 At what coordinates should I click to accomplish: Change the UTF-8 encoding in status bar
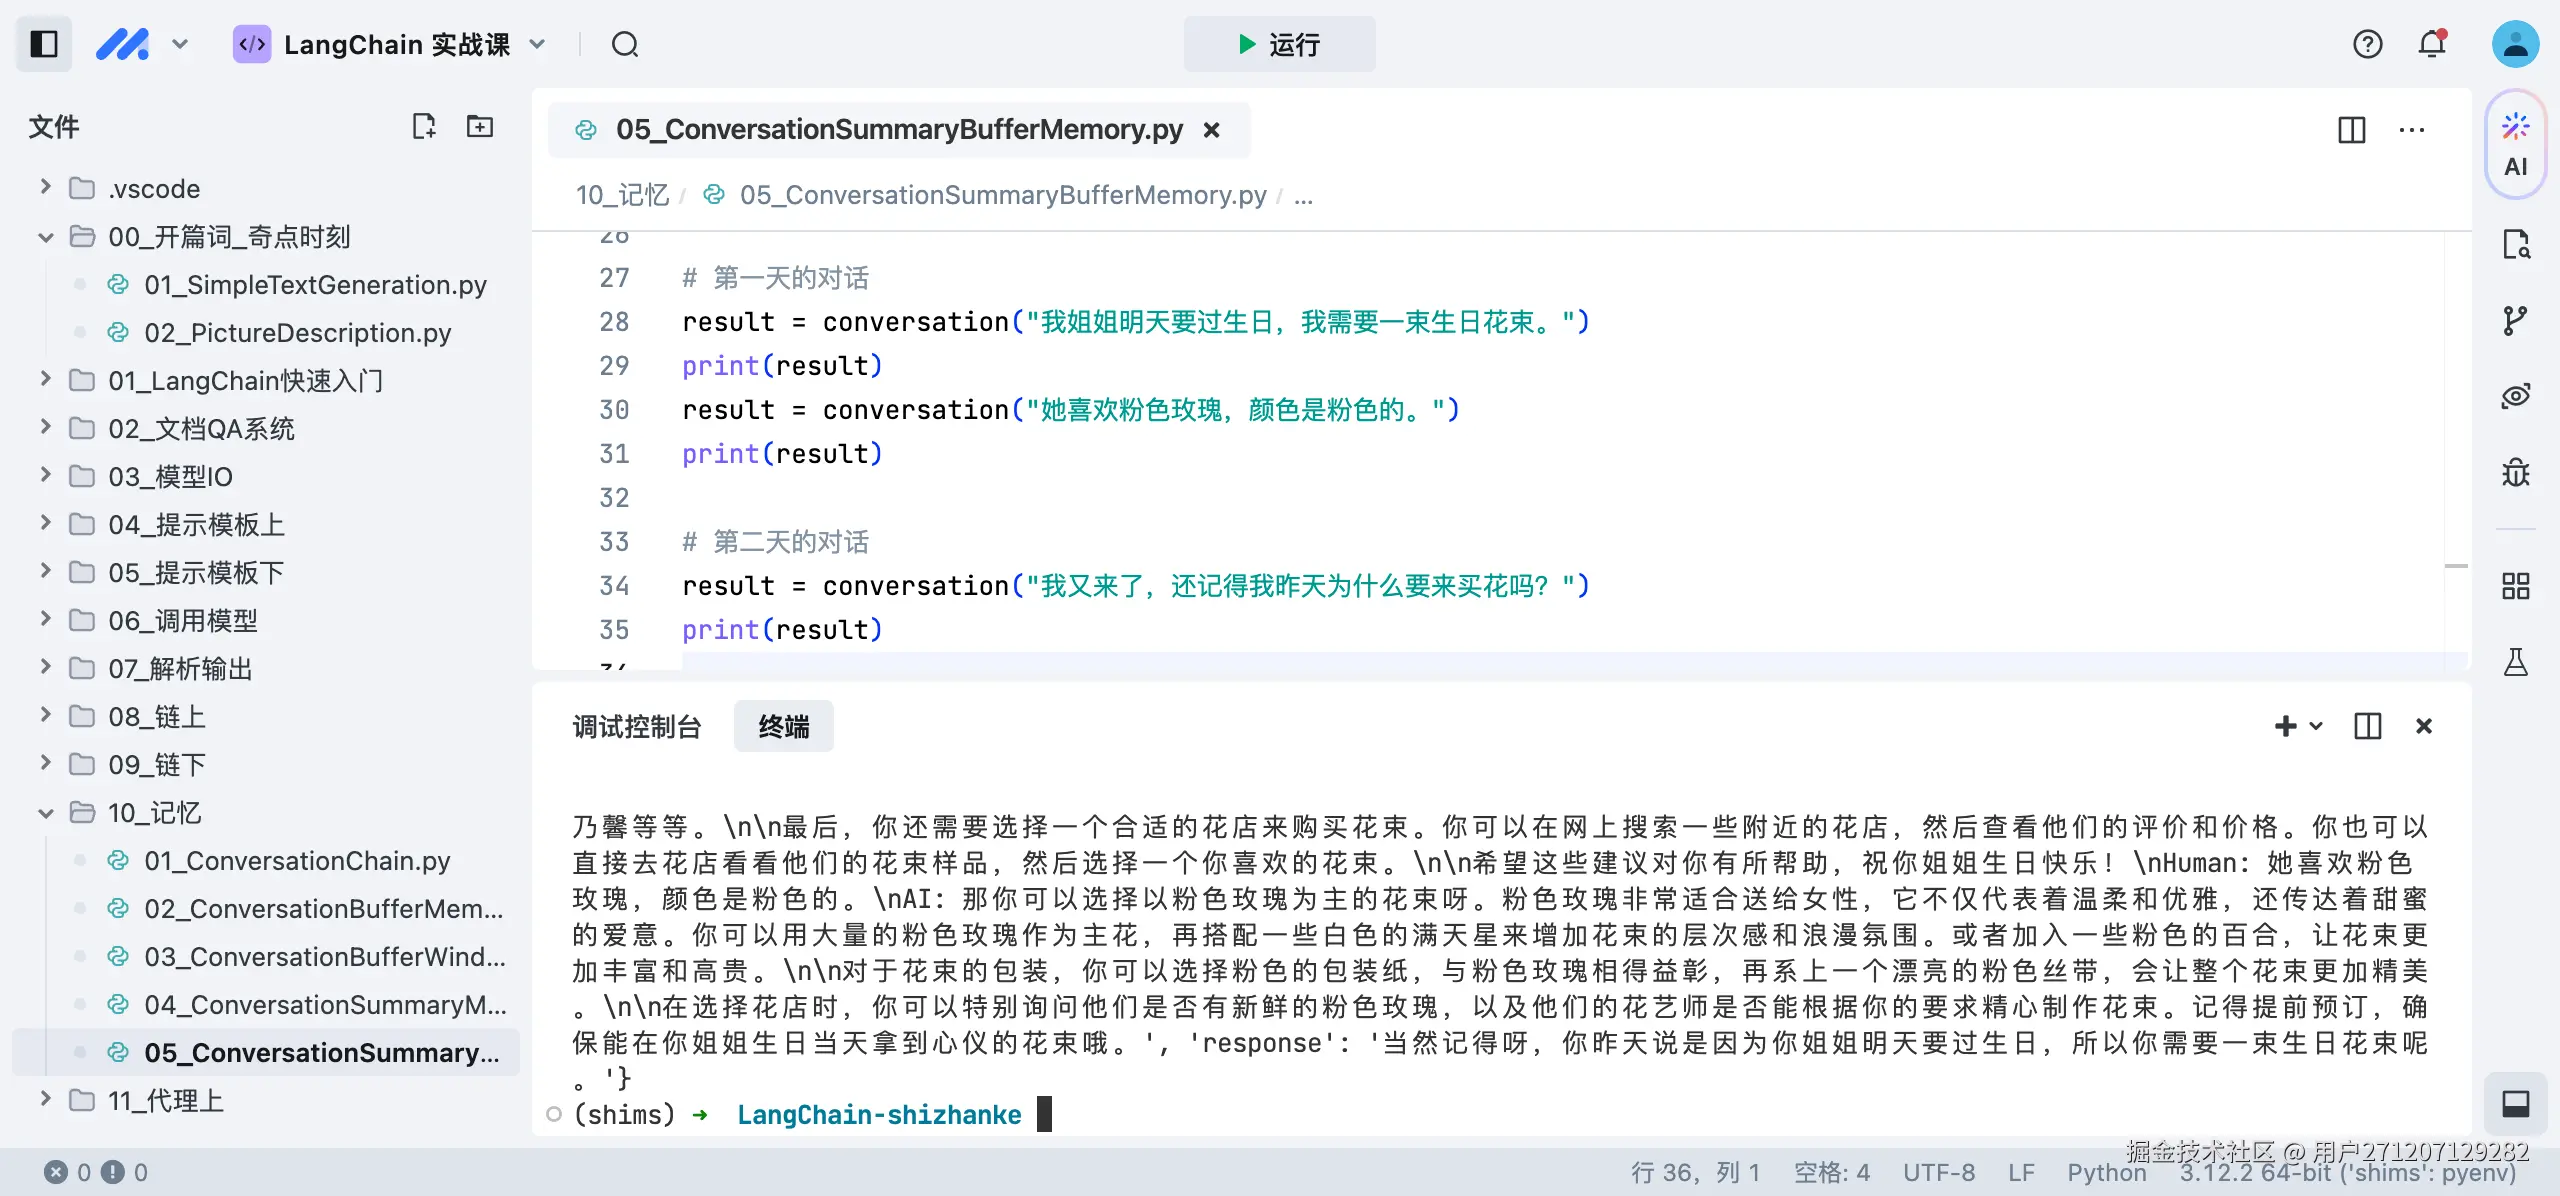[x=1938, y=1172]
